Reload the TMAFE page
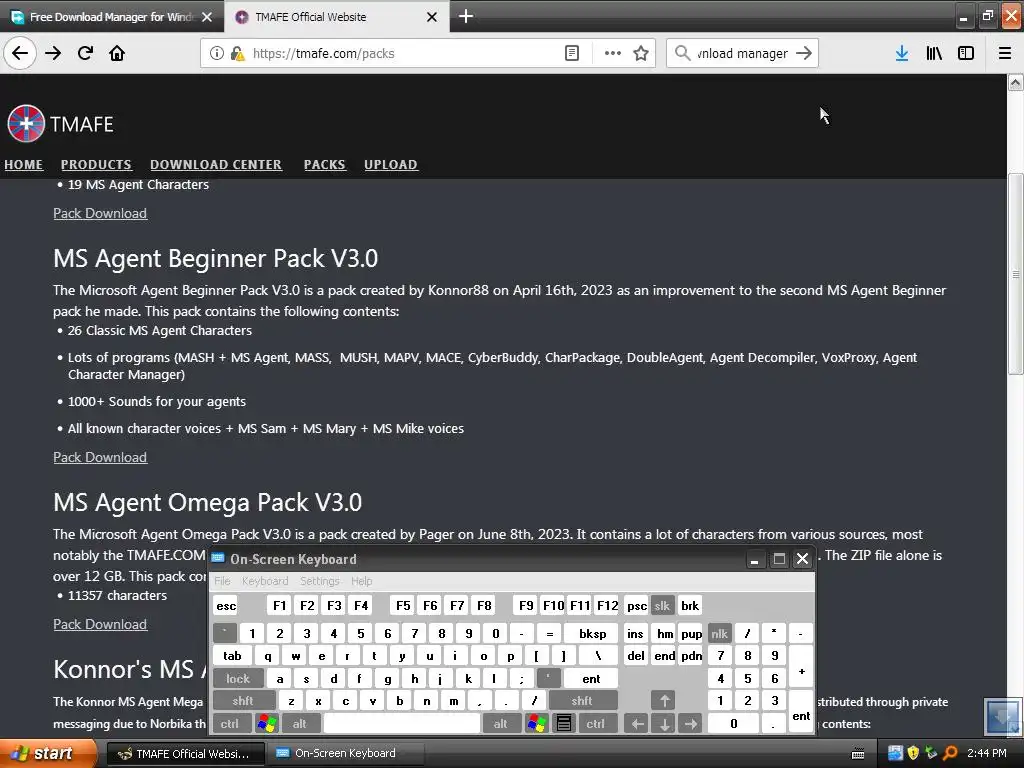Screen dimensions: 1024x768 click(x=85, y=53)
